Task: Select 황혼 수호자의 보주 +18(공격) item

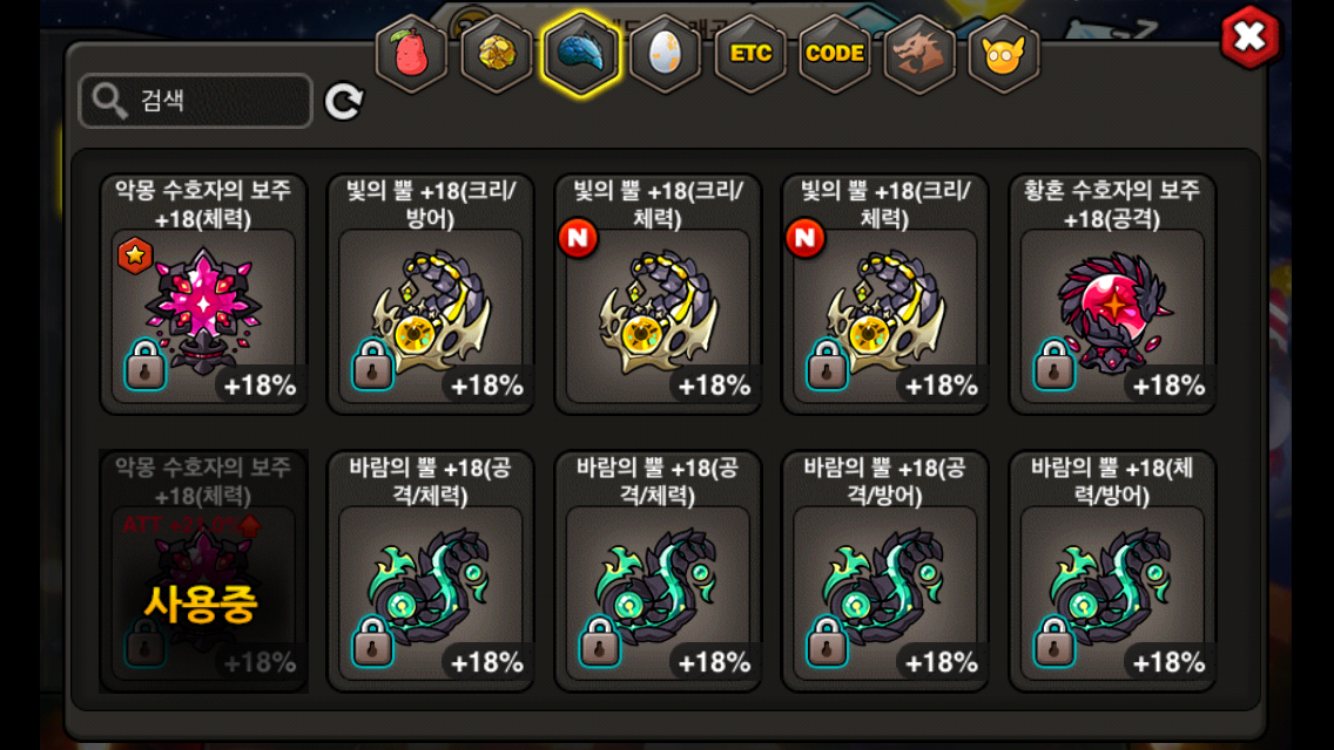Action: [1112, 293]
